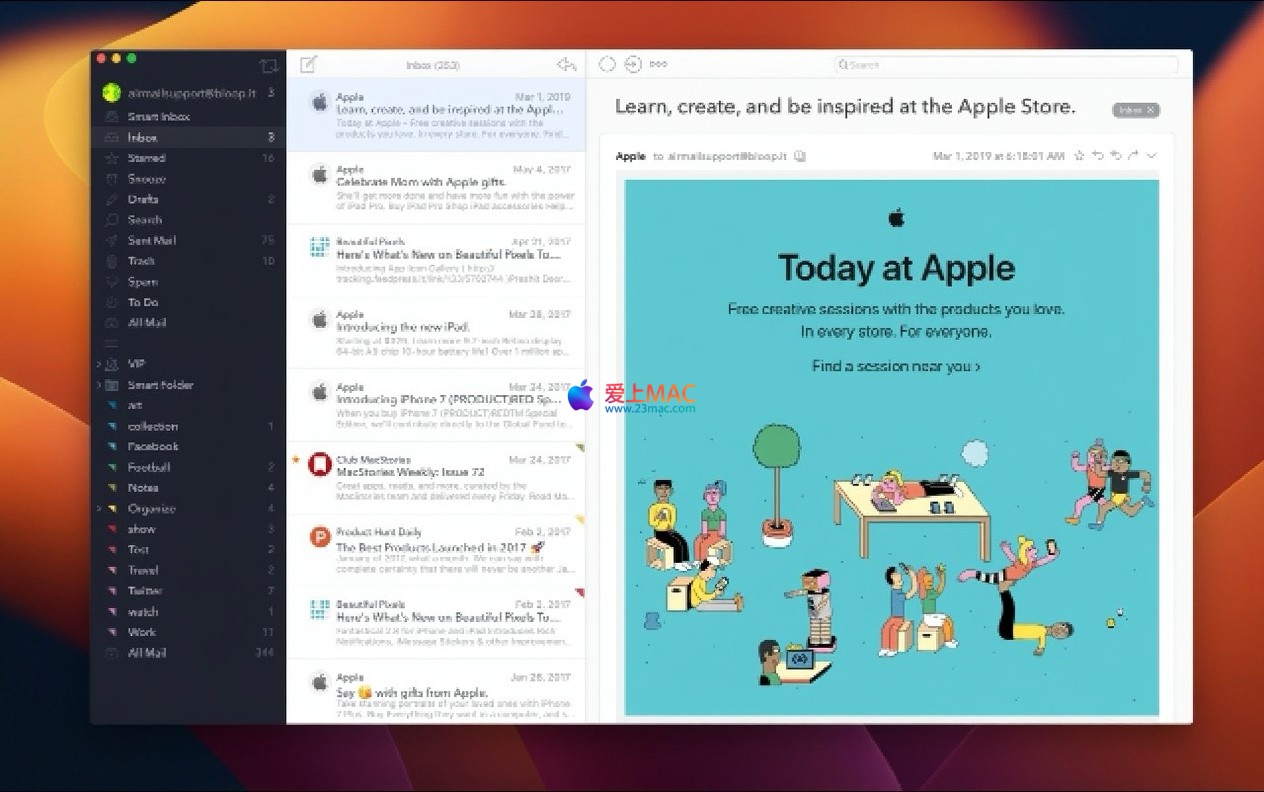1264x792 pixels.
Task: Click the empty circle toolbar button
Action: (607, 64)
